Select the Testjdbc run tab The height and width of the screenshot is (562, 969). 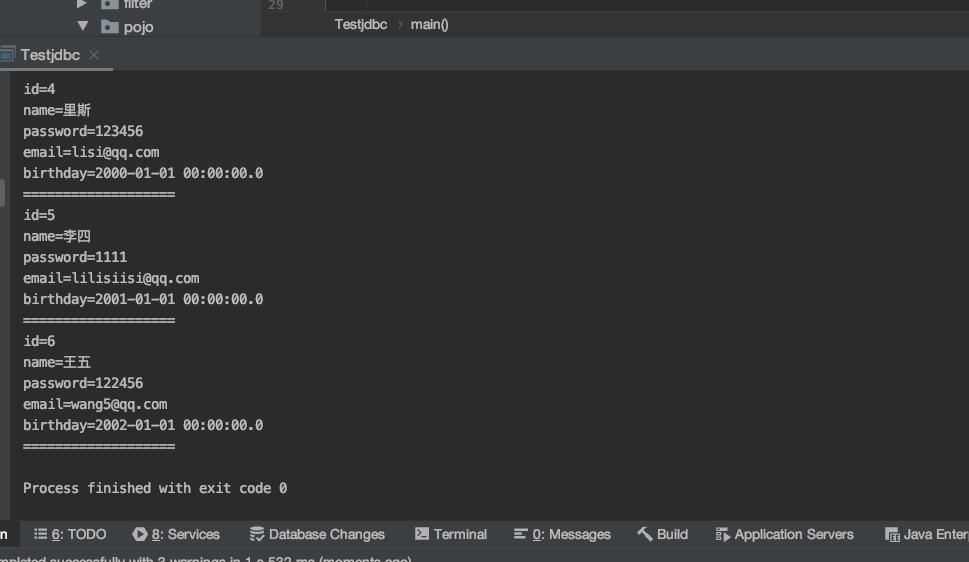pos(50,55)
